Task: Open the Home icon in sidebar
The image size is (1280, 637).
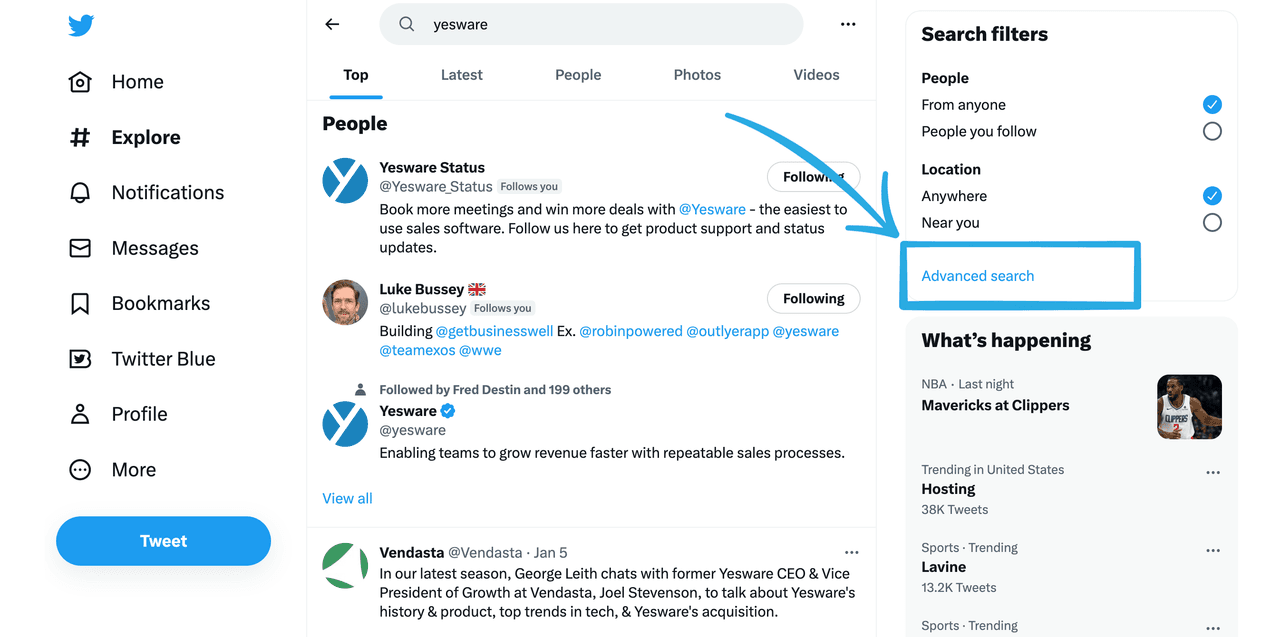Action: [x=80, y=82]
